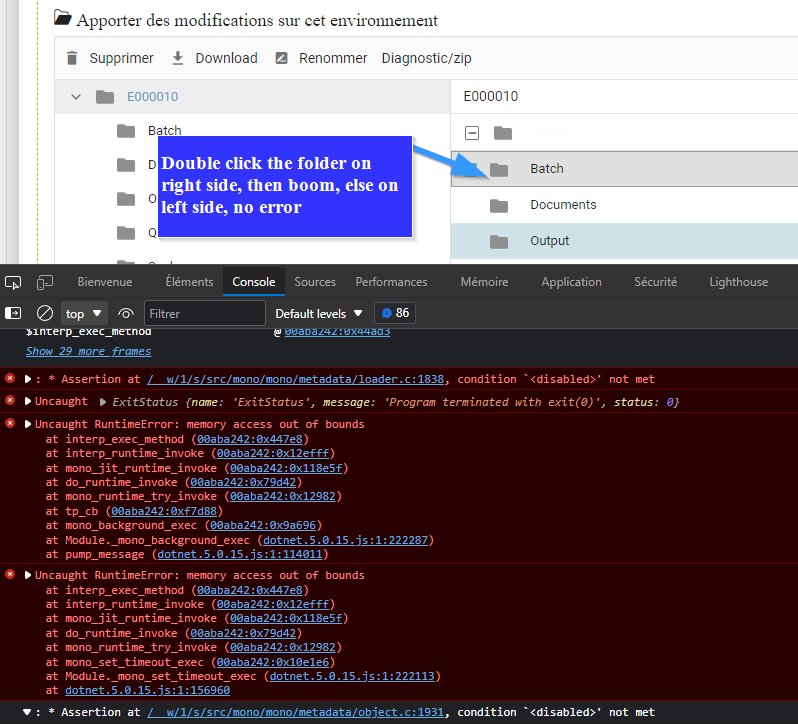
Task: Create live expression using the eye icon
Action: (126, 313)
